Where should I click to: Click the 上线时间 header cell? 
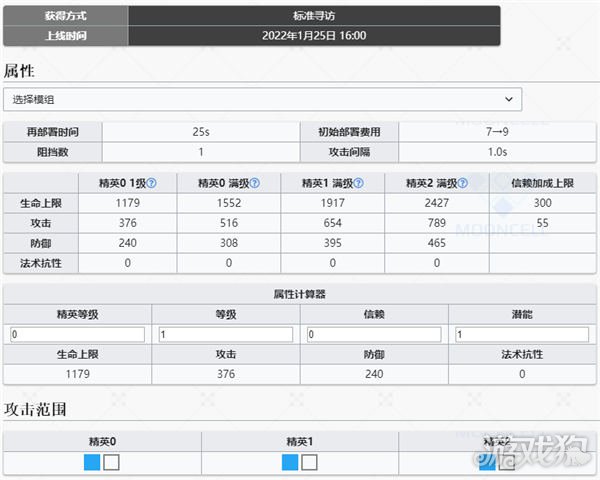coord(66,36)
